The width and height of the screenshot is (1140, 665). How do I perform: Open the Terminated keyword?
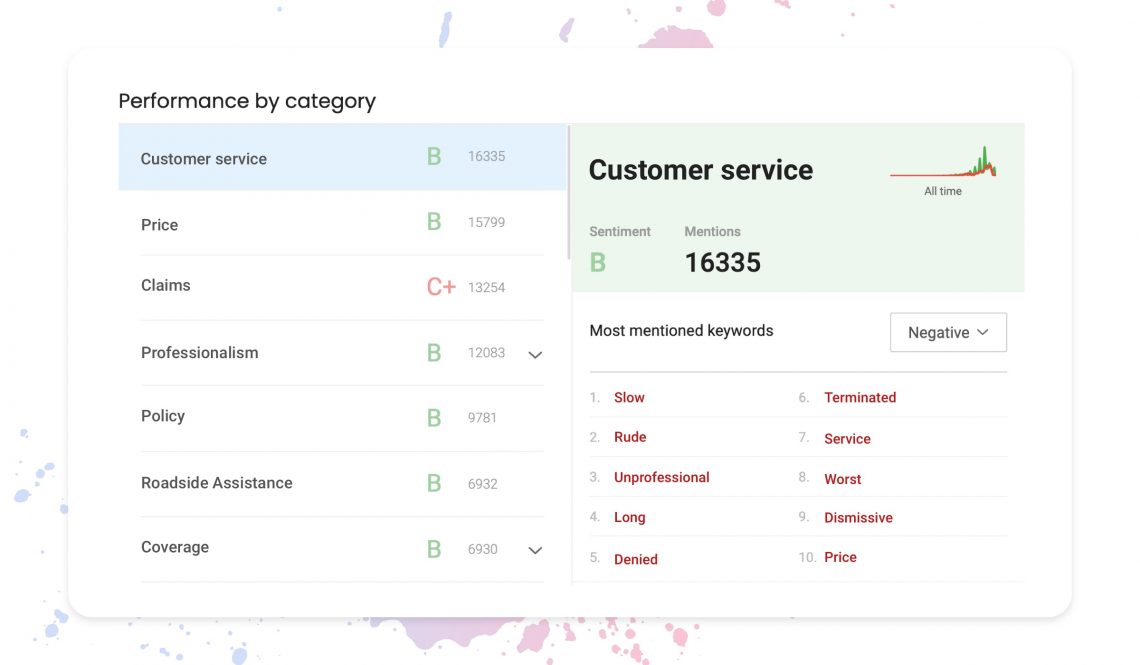click(x=860, y=397)
